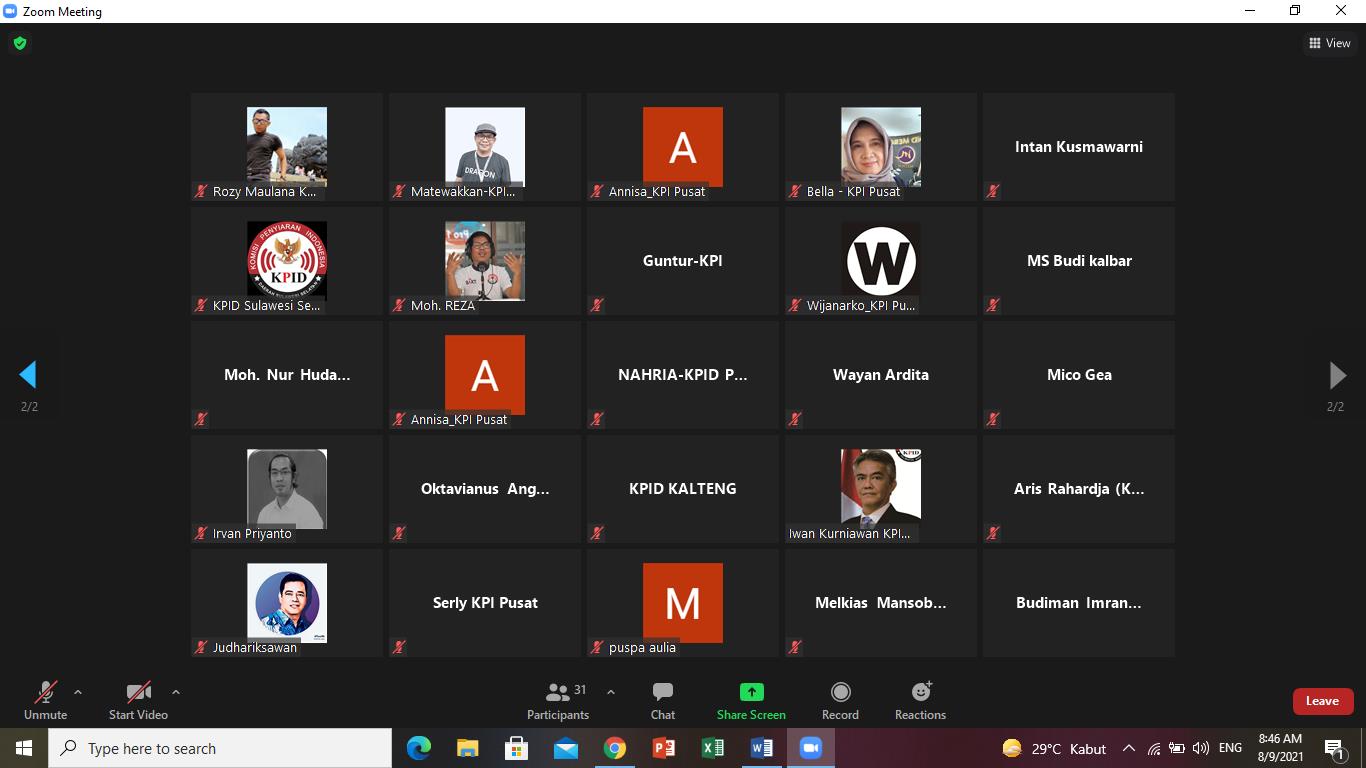Select the KPID Sulawesi participant tile
The width and height of the screenshot is (1366, 768).
click(x=287, y=261)
